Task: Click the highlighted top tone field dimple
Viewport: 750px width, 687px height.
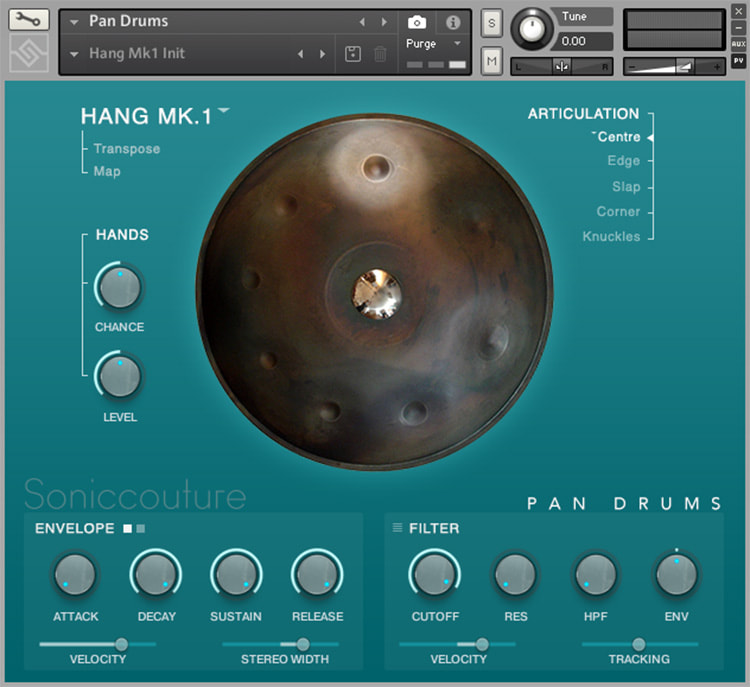Action: click(376, 168)
